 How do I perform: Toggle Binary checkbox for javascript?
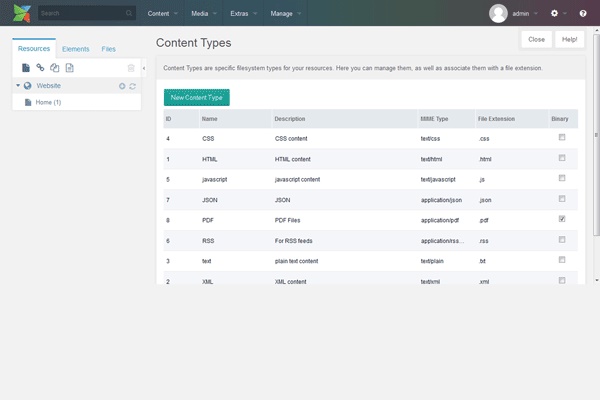[562, 178]
